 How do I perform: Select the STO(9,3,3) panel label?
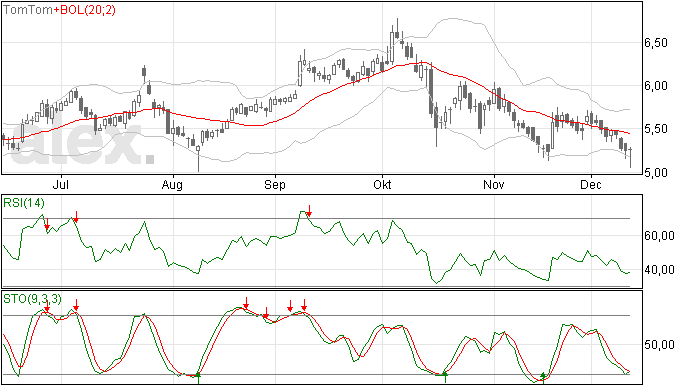click(x=32, y=299)
